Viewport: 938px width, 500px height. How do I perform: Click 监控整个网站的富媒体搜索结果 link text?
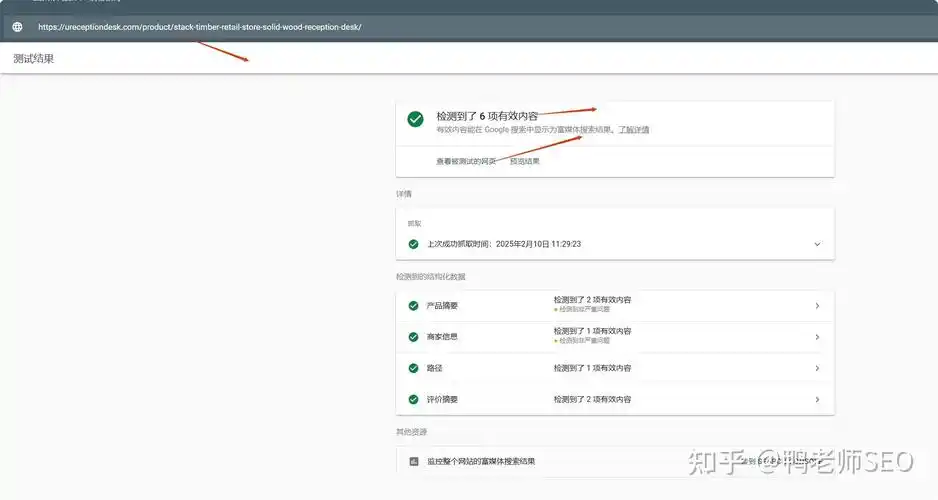481,461
